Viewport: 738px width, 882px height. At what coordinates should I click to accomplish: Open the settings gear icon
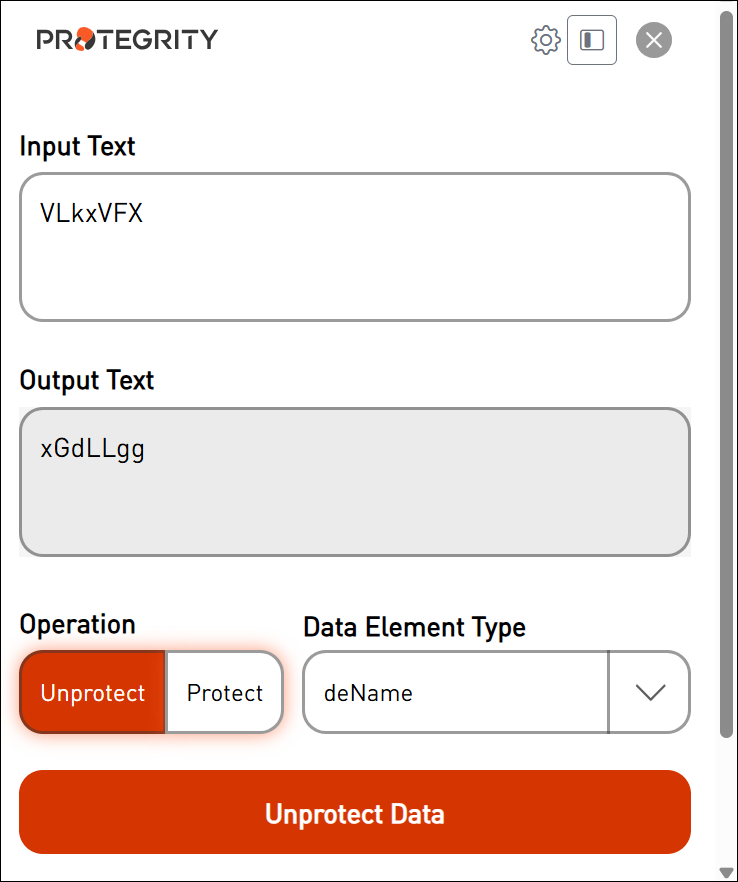click(x=545, y=40)
